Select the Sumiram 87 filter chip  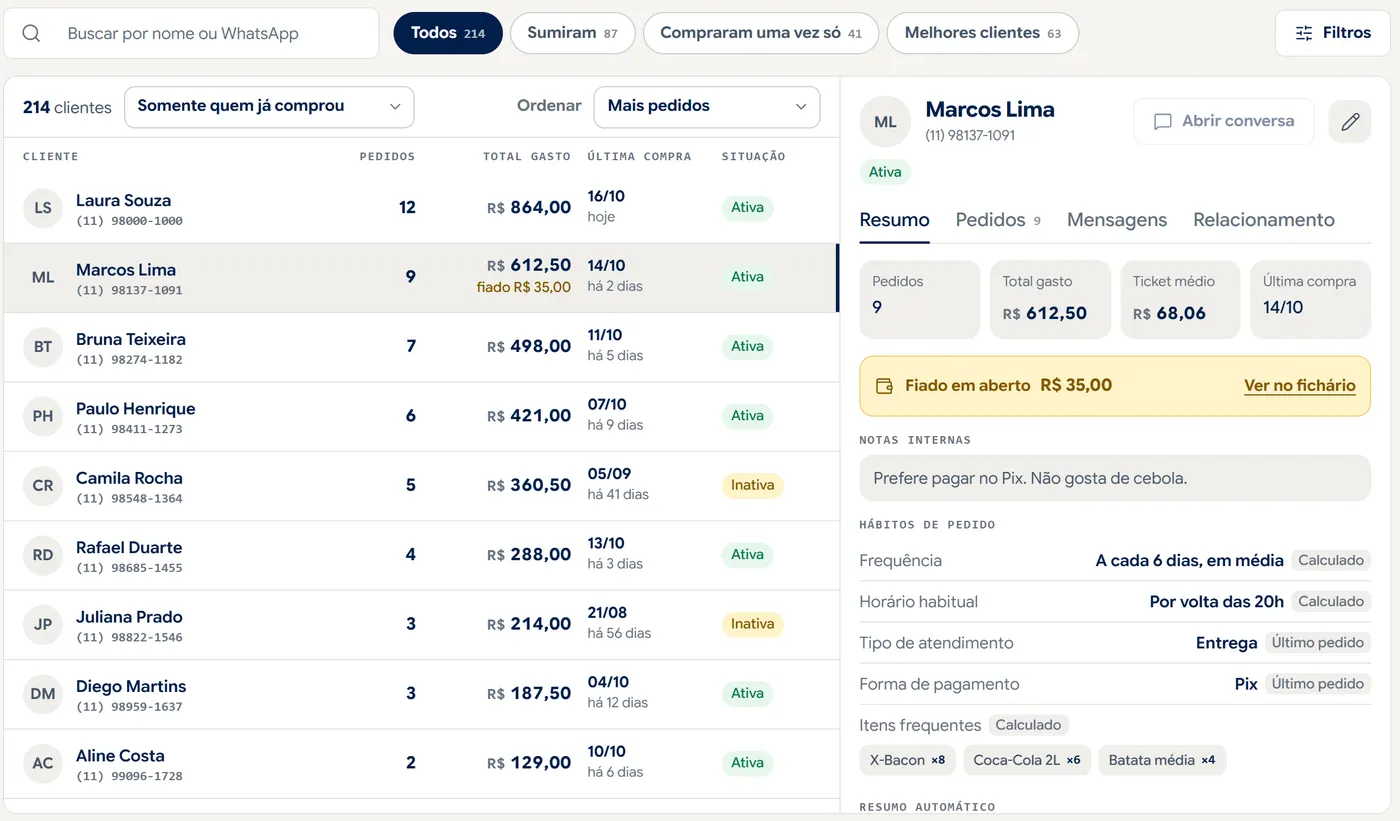(572, 33)
